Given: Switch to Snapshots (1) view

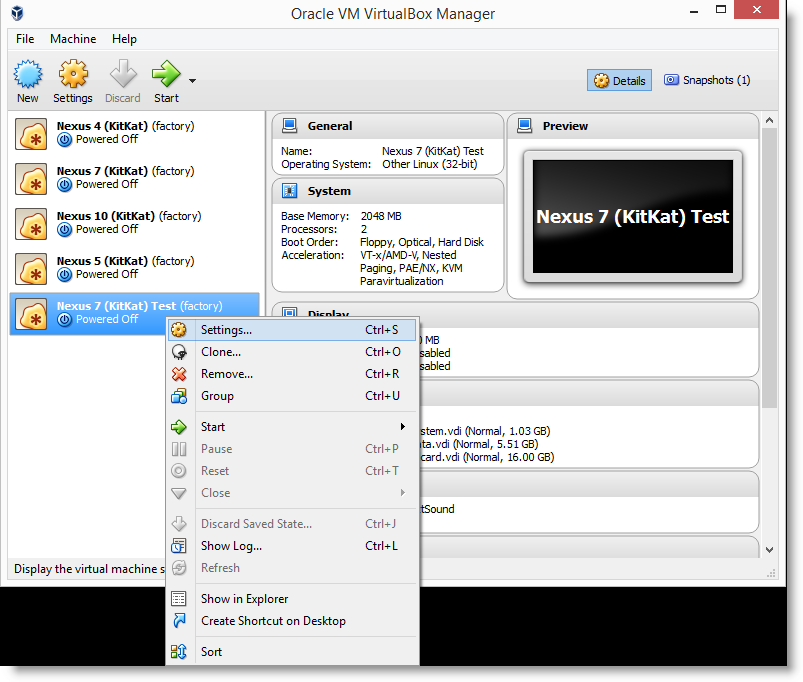Looking at the screenshot, I should [707, 80].
